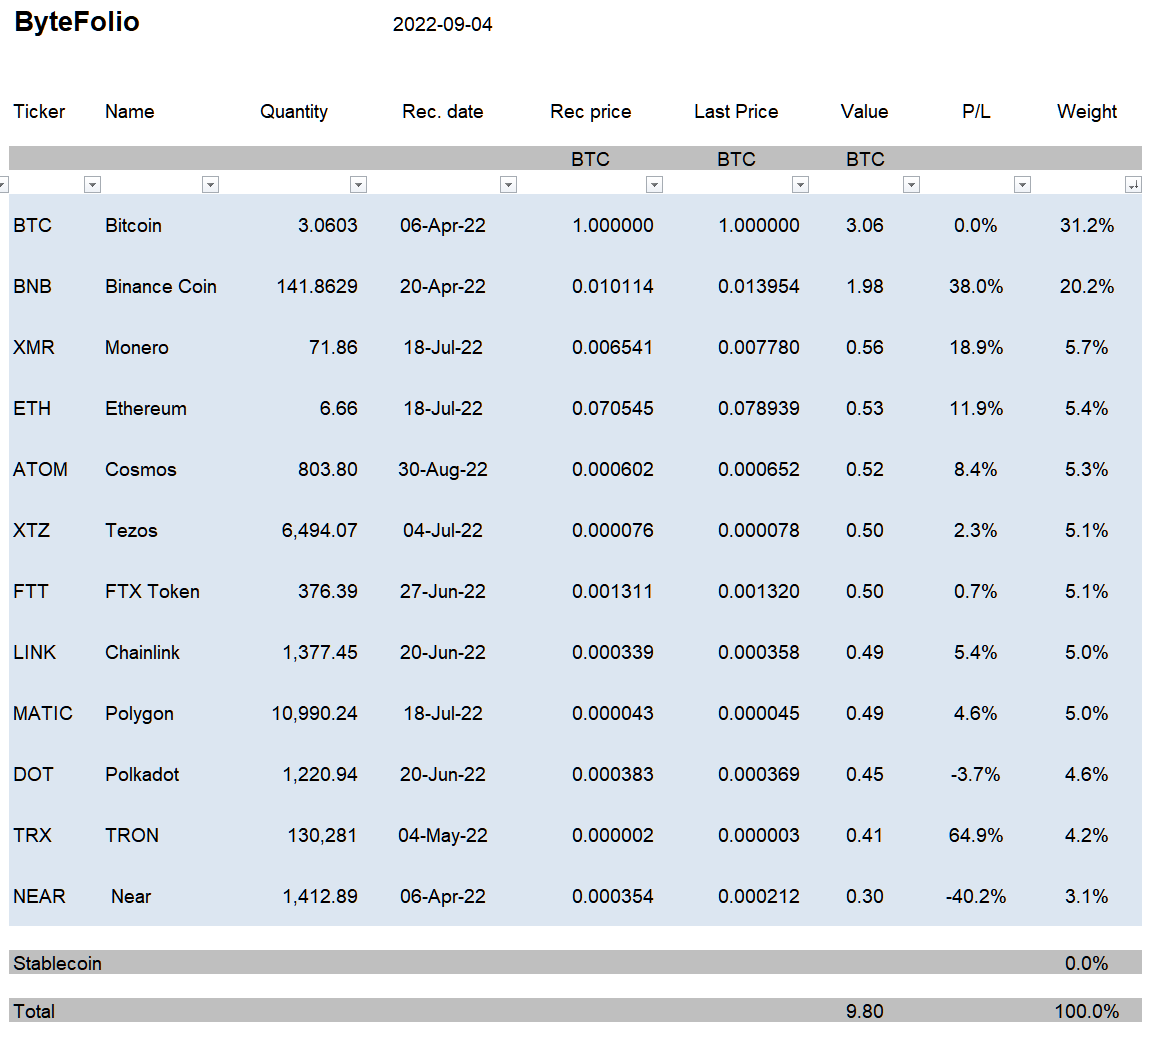Open the sorted Weight column filter dropdown
This screenshot has height=1043, width=1157.
[x=1133, y=184]
